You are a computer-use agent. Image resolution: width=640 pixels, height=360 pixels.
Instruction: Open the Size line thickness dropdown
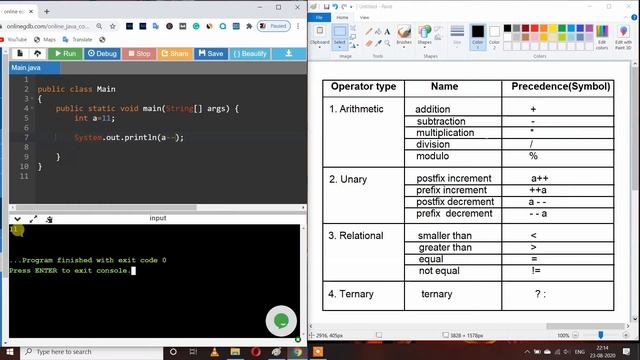(457, 36)
